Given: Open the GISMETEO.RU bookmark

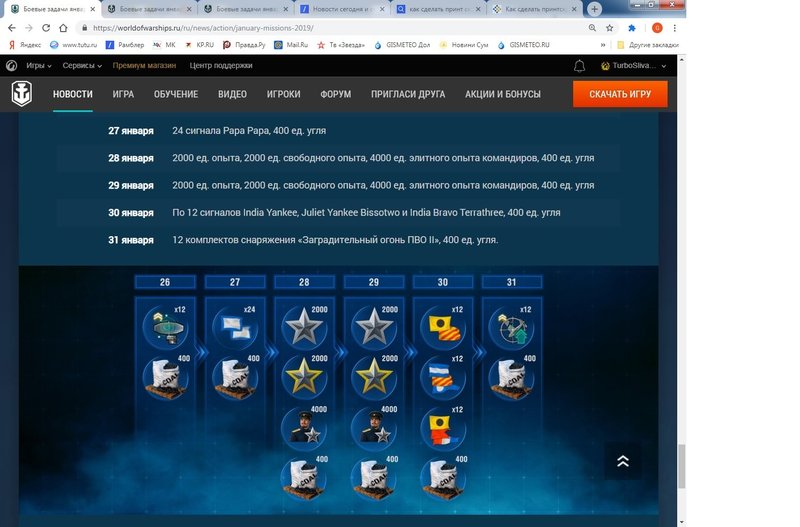Looking at the screenshot, I should (x=523, y=45).
